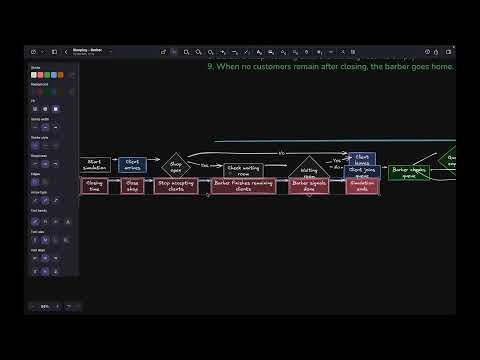Viewport: 480px width, 360px height.
Task: Set stroke width to thin
Action: pyautogui.click(x=35, y=127)
